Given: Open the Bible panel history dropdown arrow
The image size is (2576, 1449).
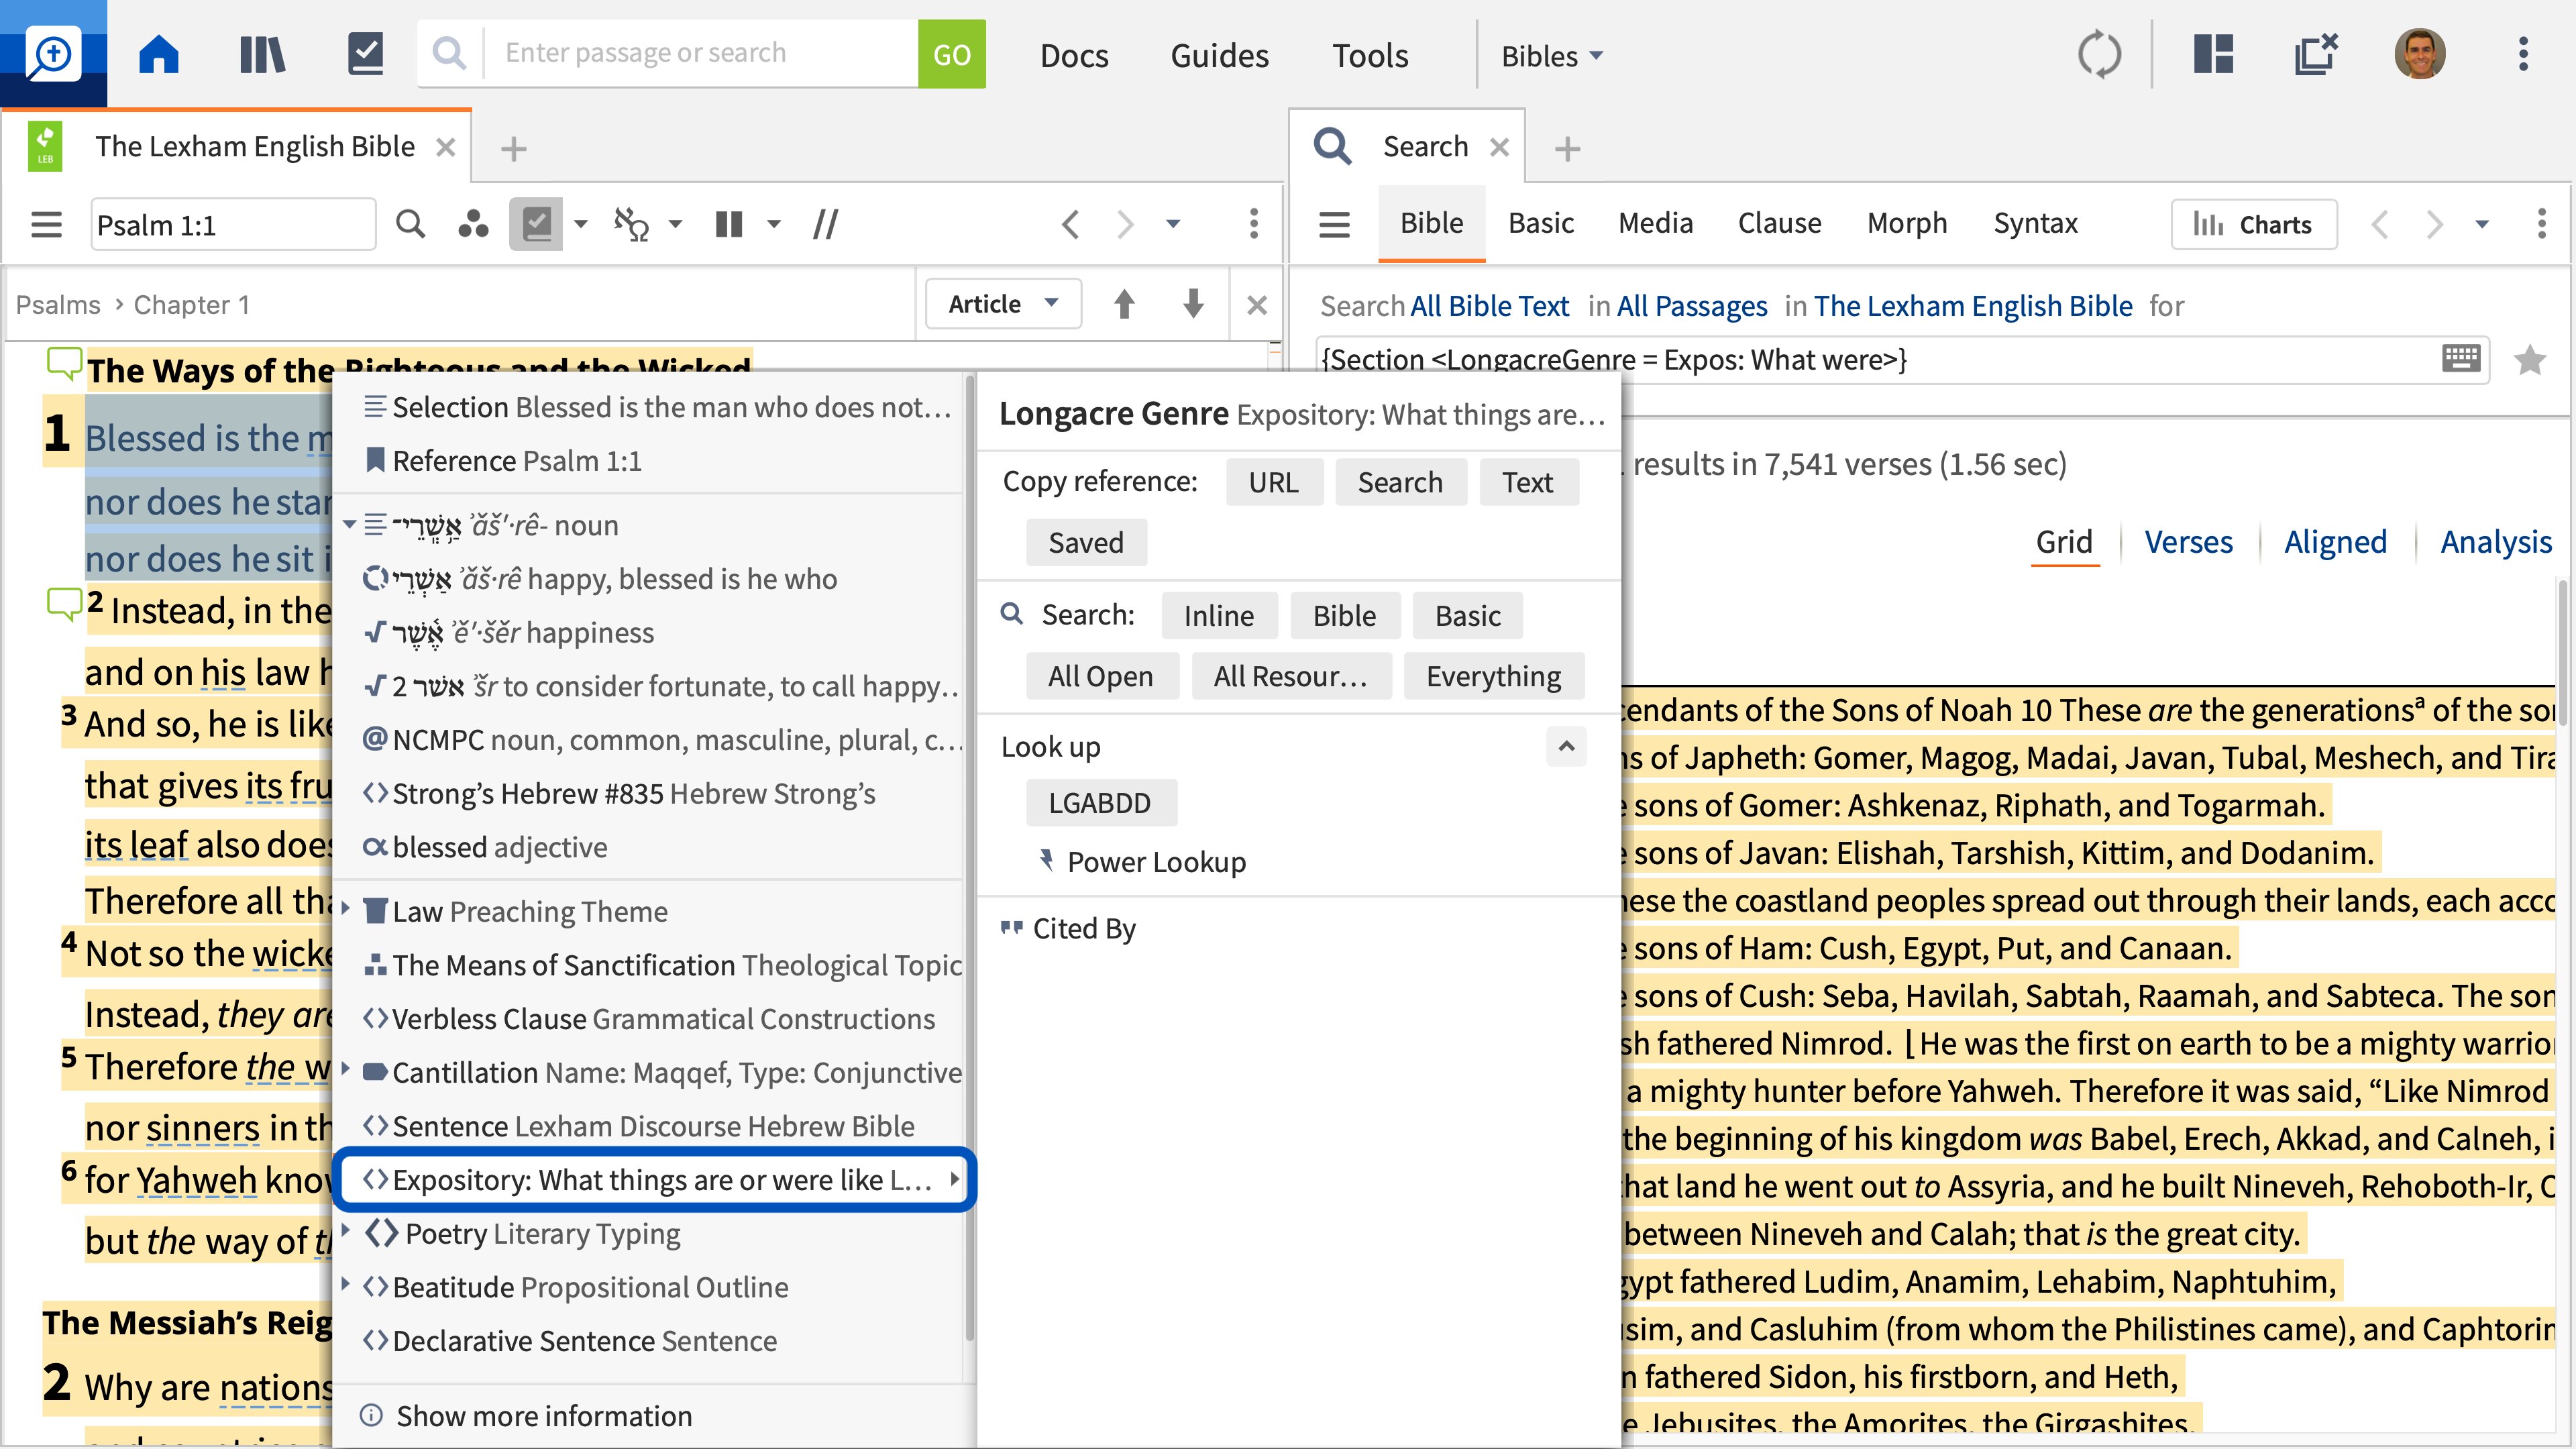Looking at the screenshot, I should tap(1173, 224).
